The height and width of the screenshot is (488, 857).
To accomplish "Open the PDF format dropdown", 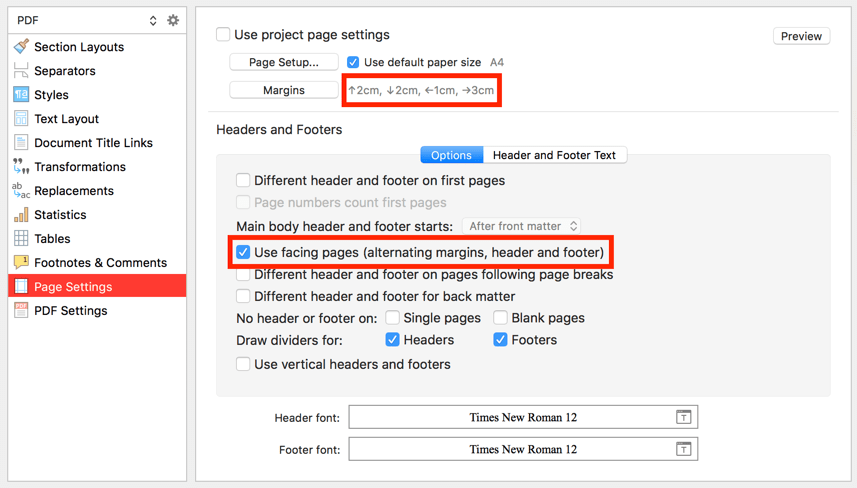I will pyautogui.click(x=87, y=20).
